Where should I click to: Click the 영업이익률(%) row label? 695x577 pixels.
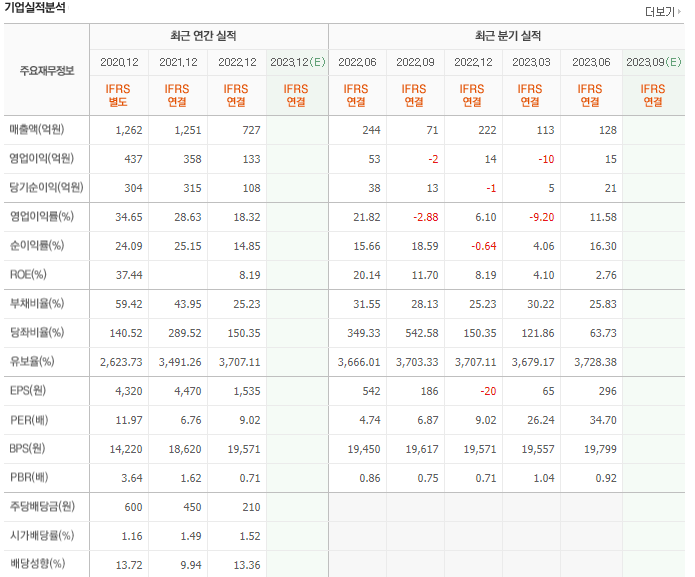click(x=42, y=216)
